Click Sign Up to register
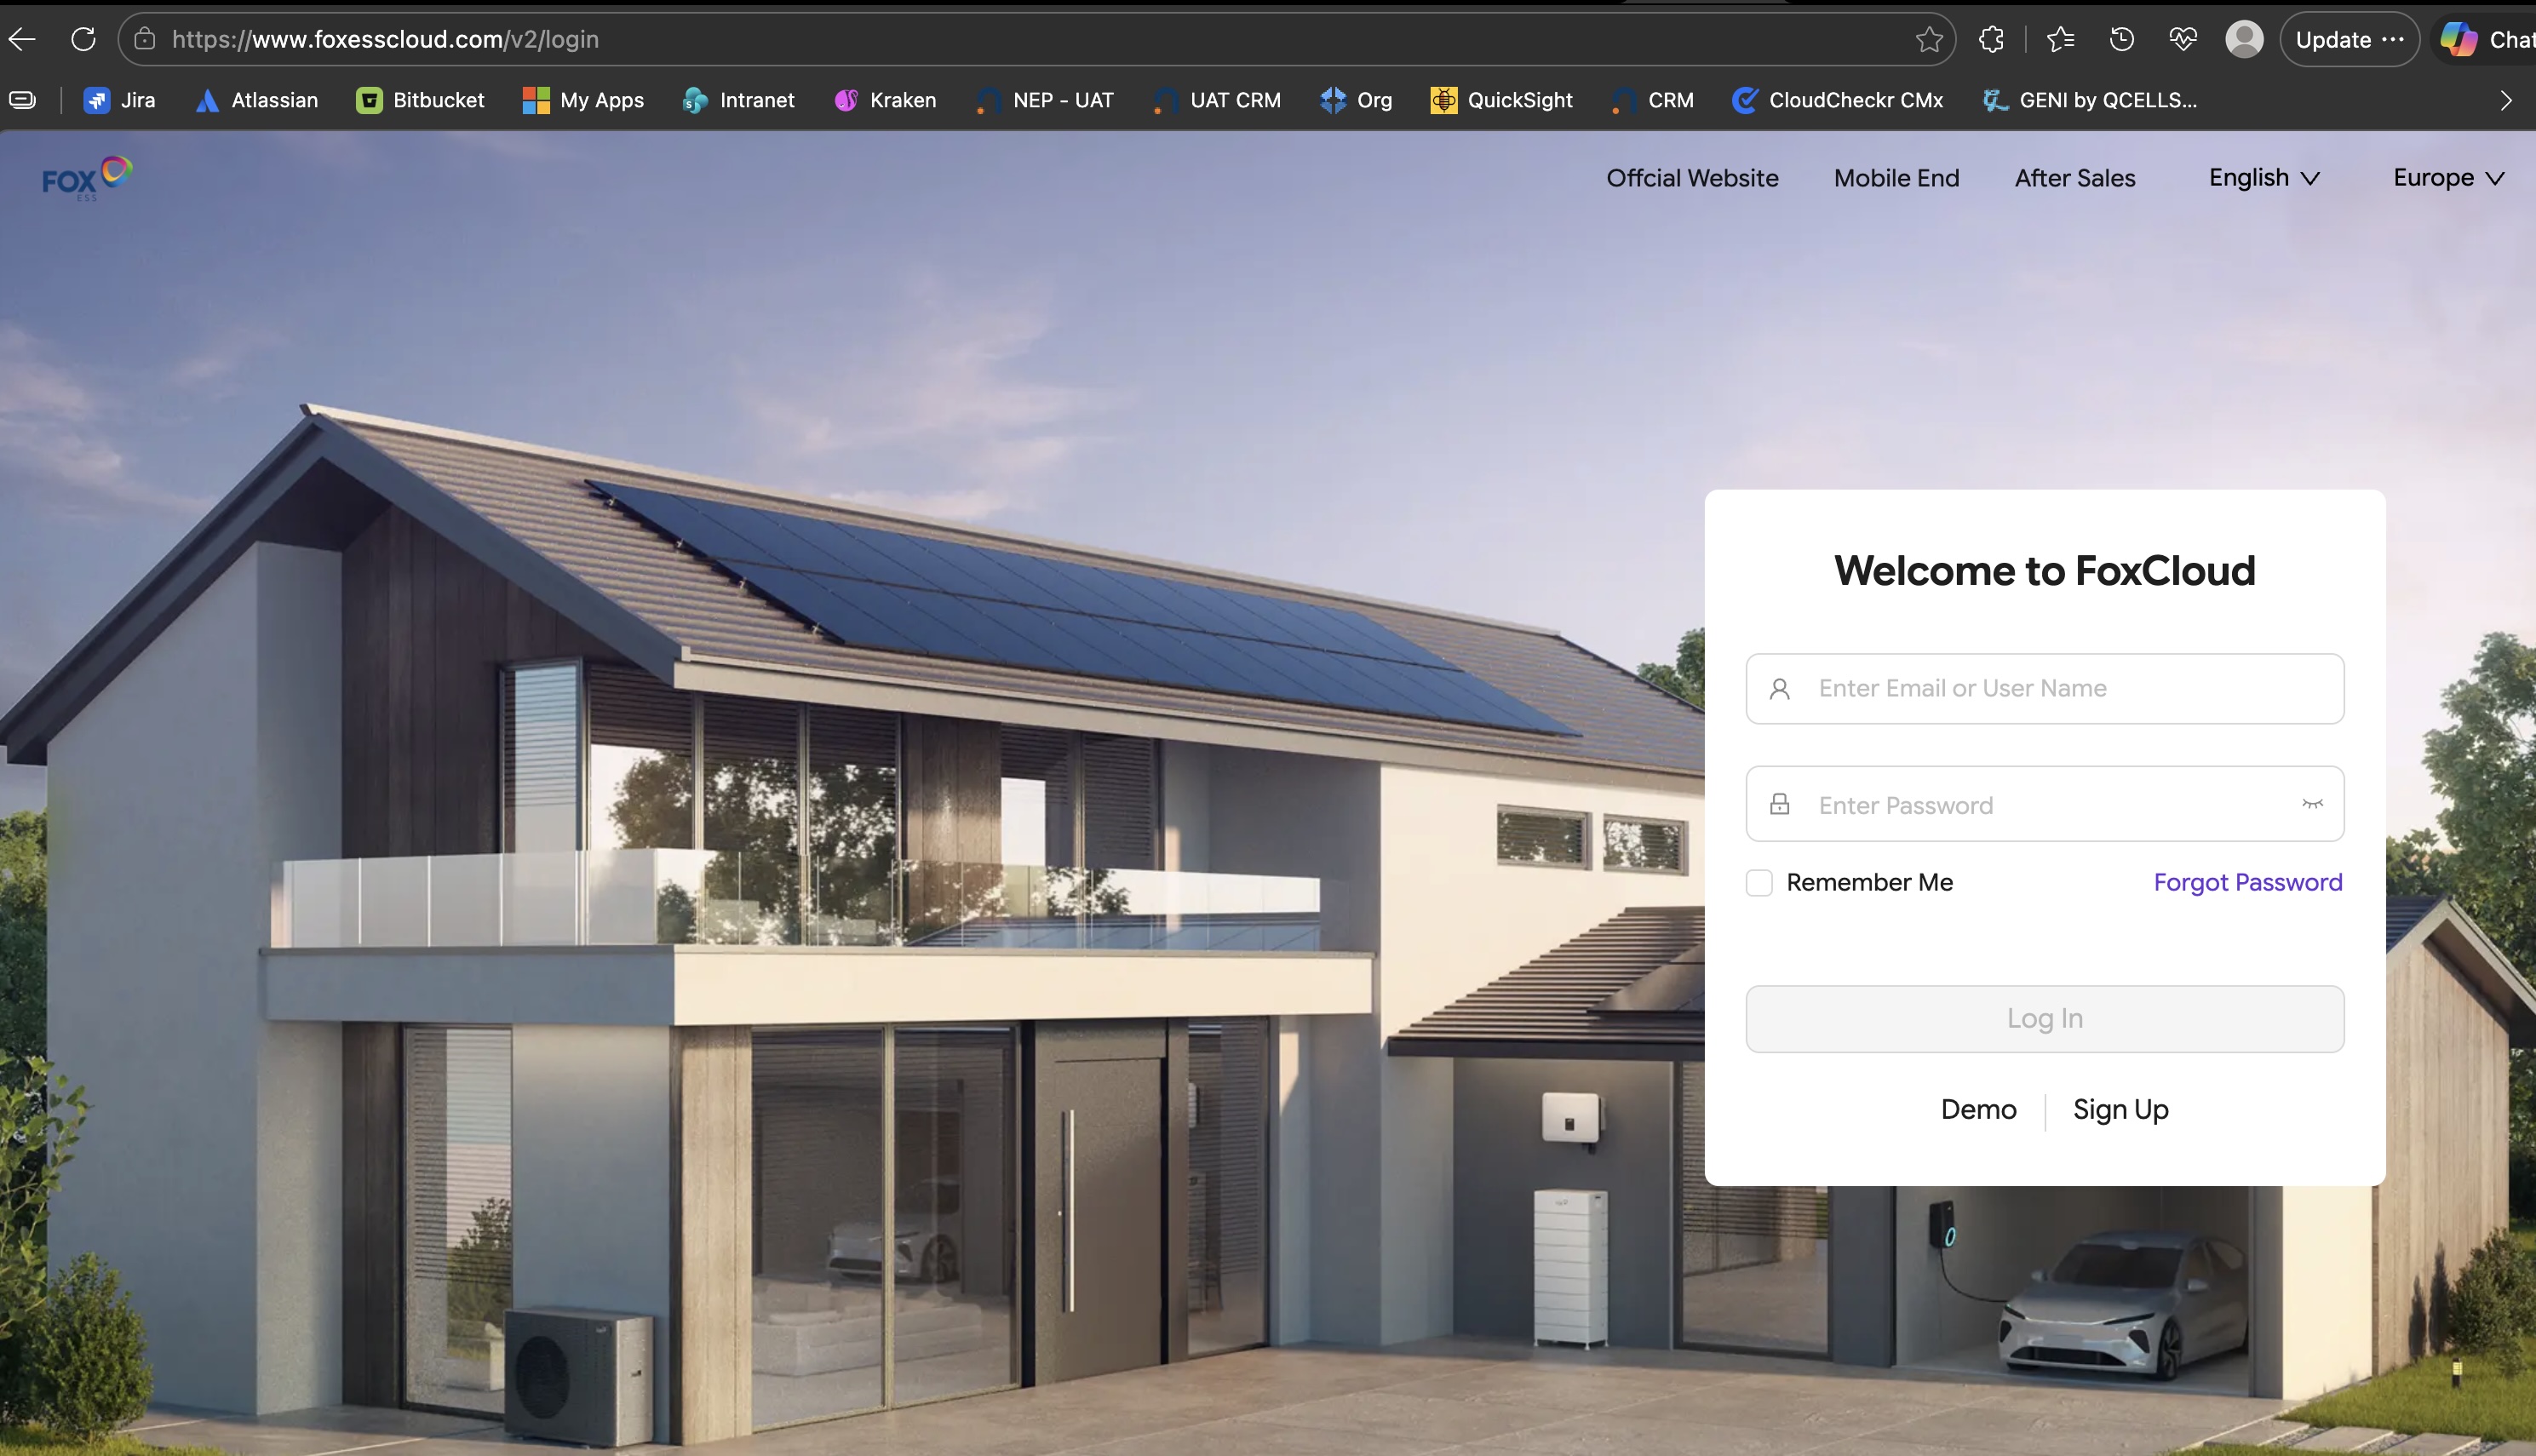The height and width of the screenshot is (1456, 2536). click(x=2120, y=1109)
